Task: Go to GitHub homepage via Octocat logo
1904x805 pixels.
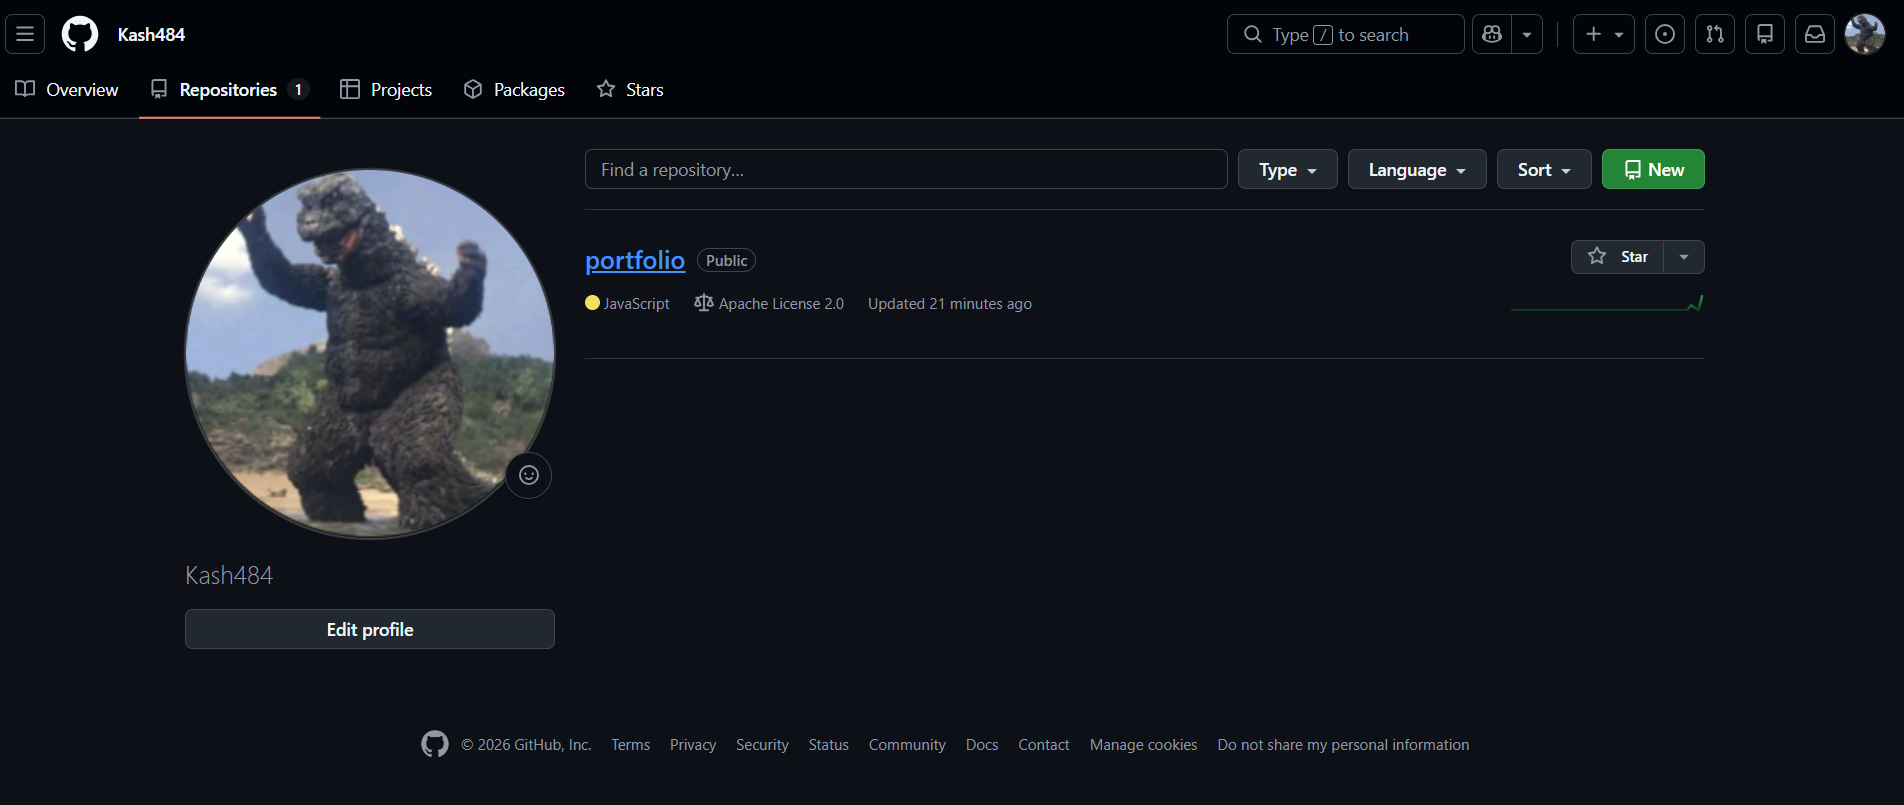Action: click(80, 34)
